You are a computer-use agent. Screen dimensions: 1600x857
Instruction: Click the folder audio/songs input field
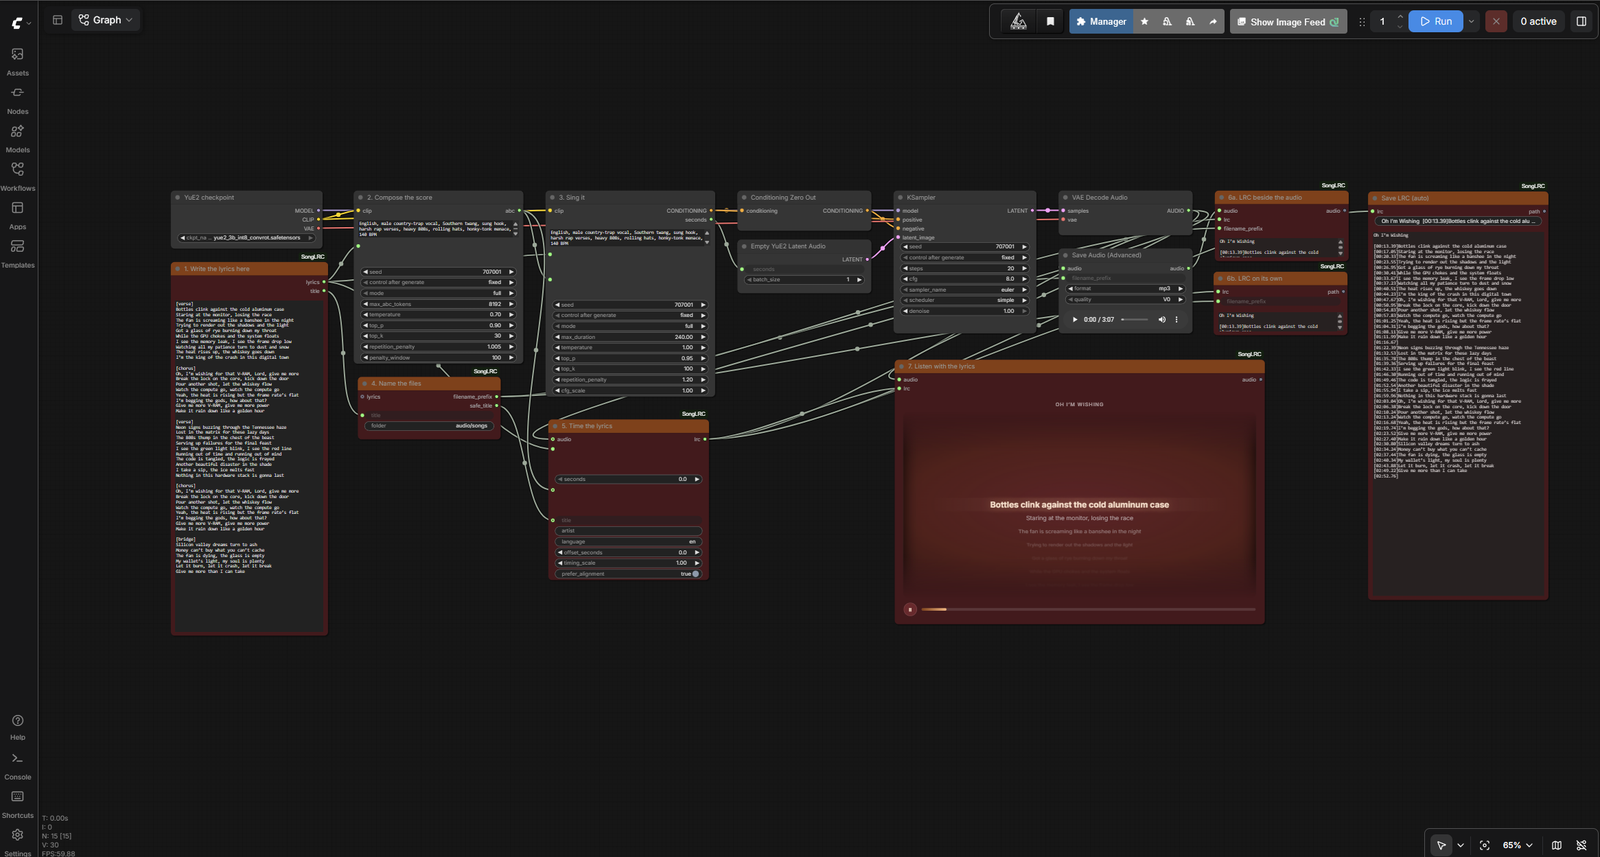pos(429,426)
